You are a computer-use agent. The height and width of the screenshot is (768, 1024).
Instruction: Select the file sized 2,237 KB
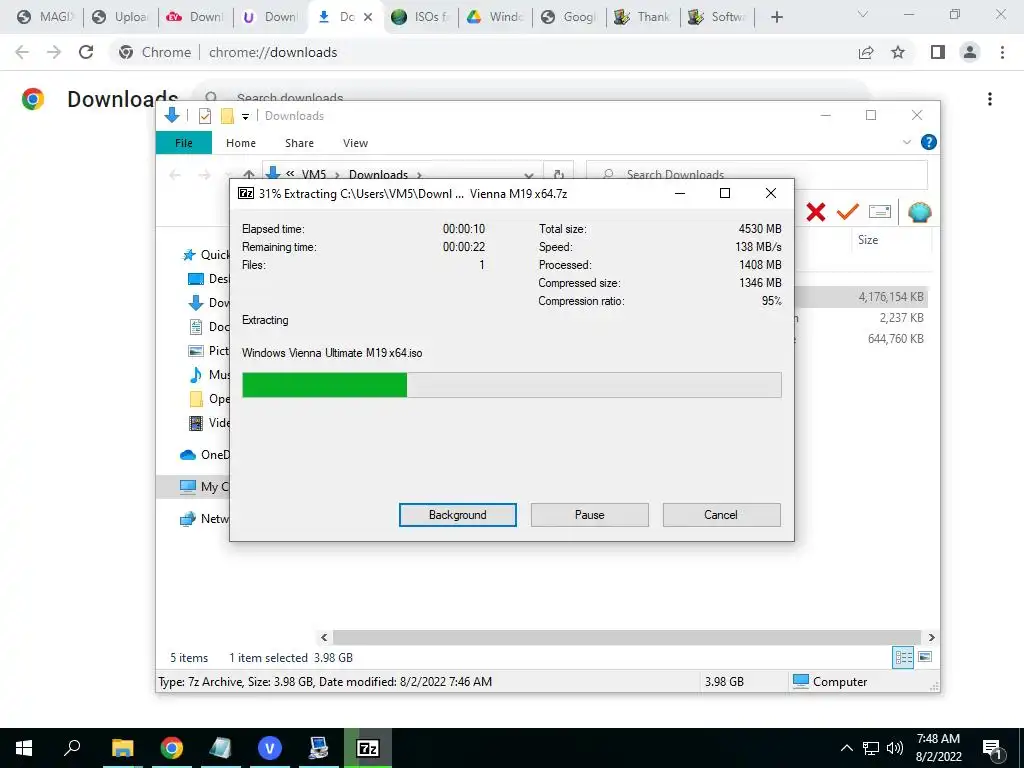click(901, 317)
